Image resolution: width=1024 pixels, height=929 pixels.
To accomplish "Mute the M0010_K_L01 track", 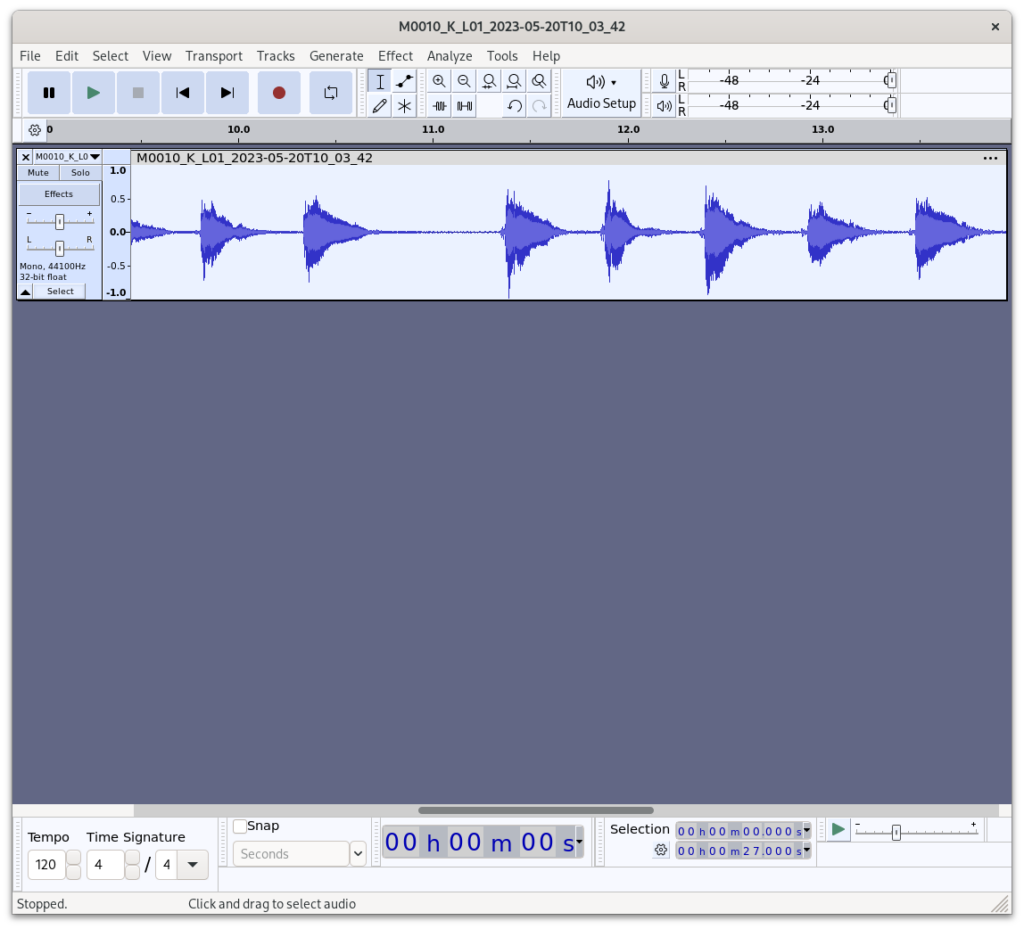I will (38, 173).
